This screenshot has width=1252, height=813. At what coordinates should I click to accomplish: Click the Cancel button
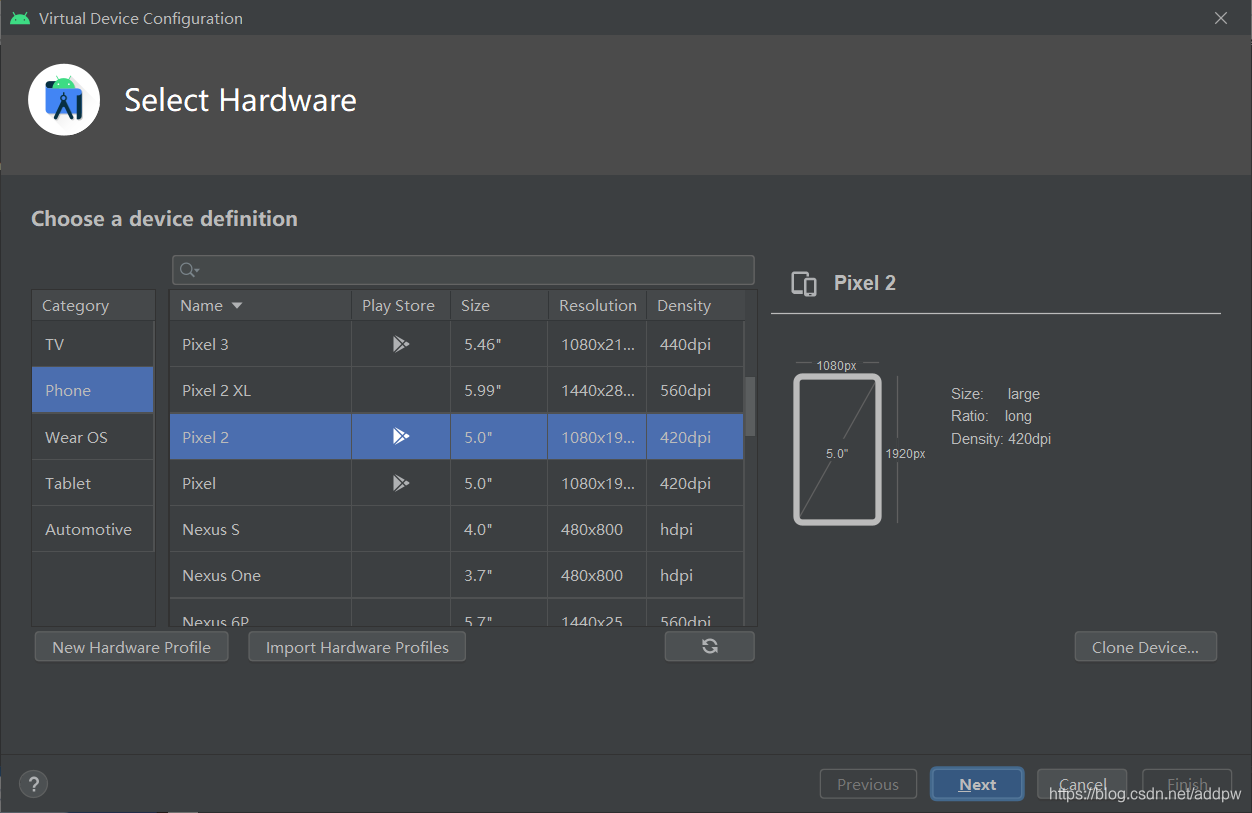pos(1082,784)
